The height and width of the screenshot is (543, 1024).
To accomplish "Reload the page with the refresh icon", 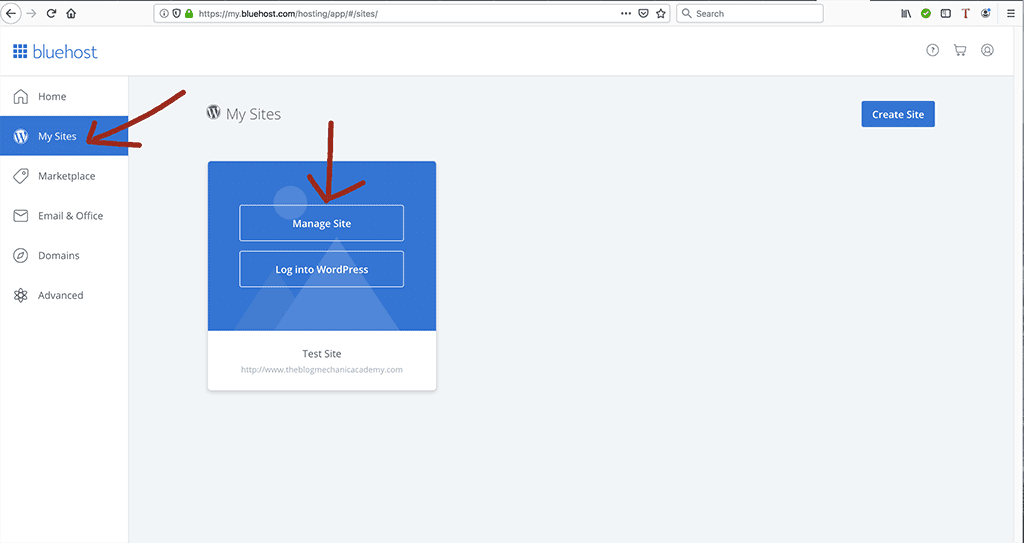I will (51, 14).
